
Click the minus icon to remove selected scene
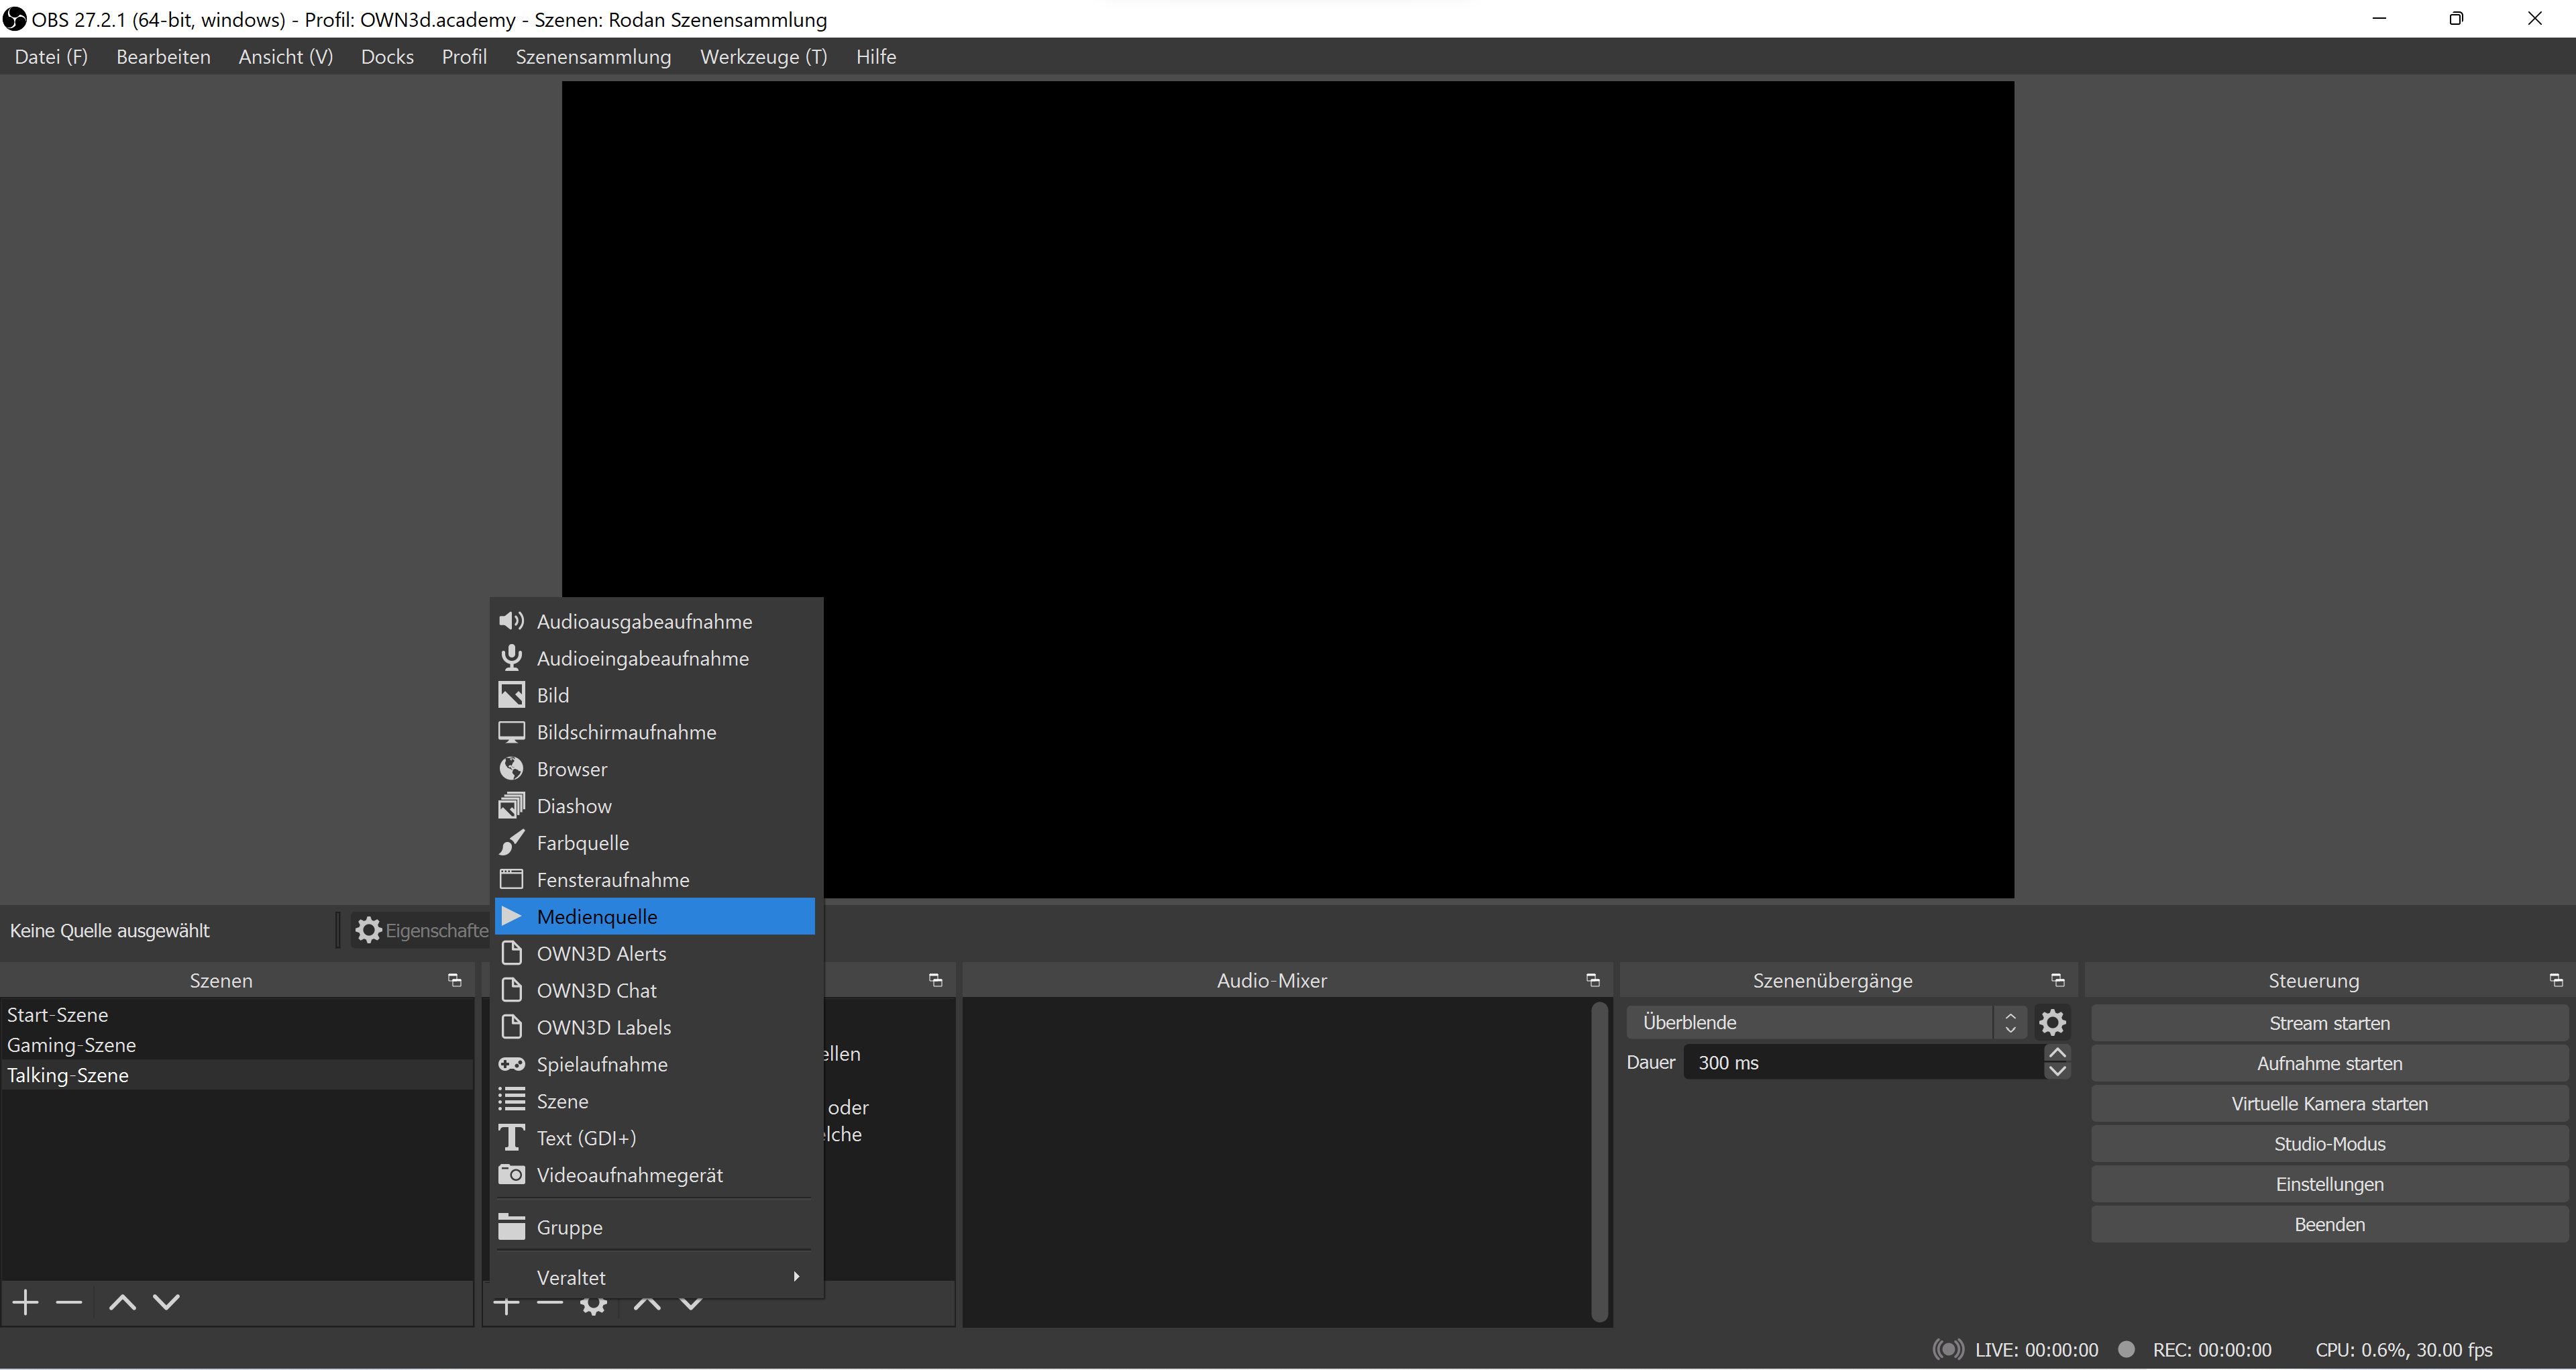pyautogui.click(x=68, y=1302)
